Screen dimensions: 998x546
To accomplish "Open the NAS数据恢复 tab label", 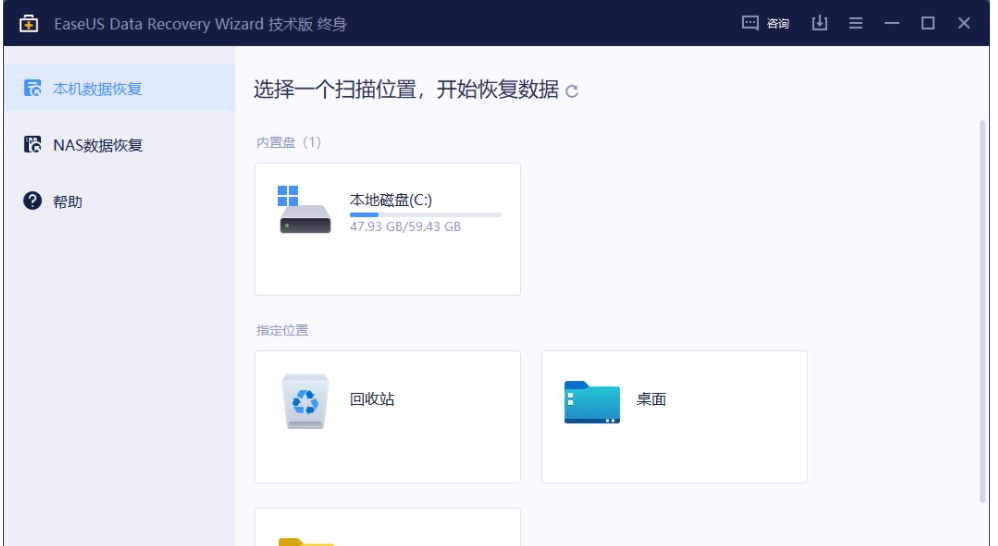I will point(98,146).
